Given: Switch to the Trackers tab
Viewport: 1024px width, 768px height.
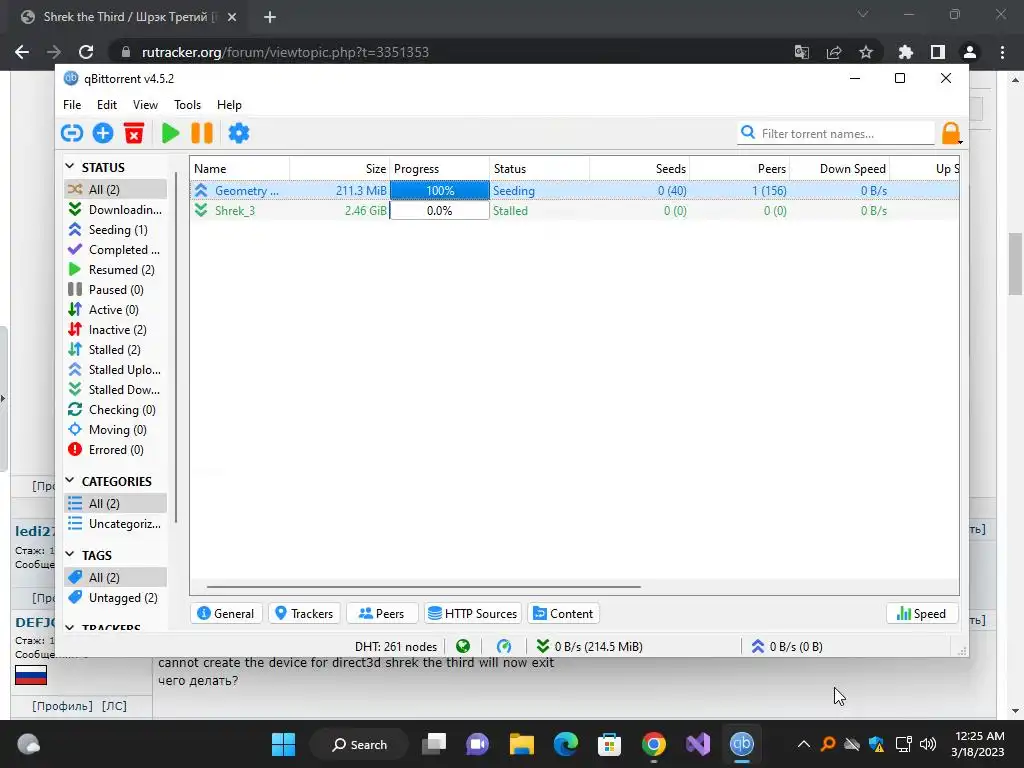Looking at the screenshot, I should click(304, 614).
